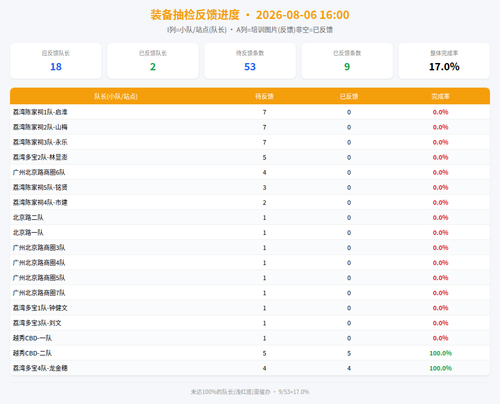Image resolution: width=500 pixels, height=404 pixels.
Task: Select the row name 荔湾多宝2队-林显澎
Action: point(40,157)
